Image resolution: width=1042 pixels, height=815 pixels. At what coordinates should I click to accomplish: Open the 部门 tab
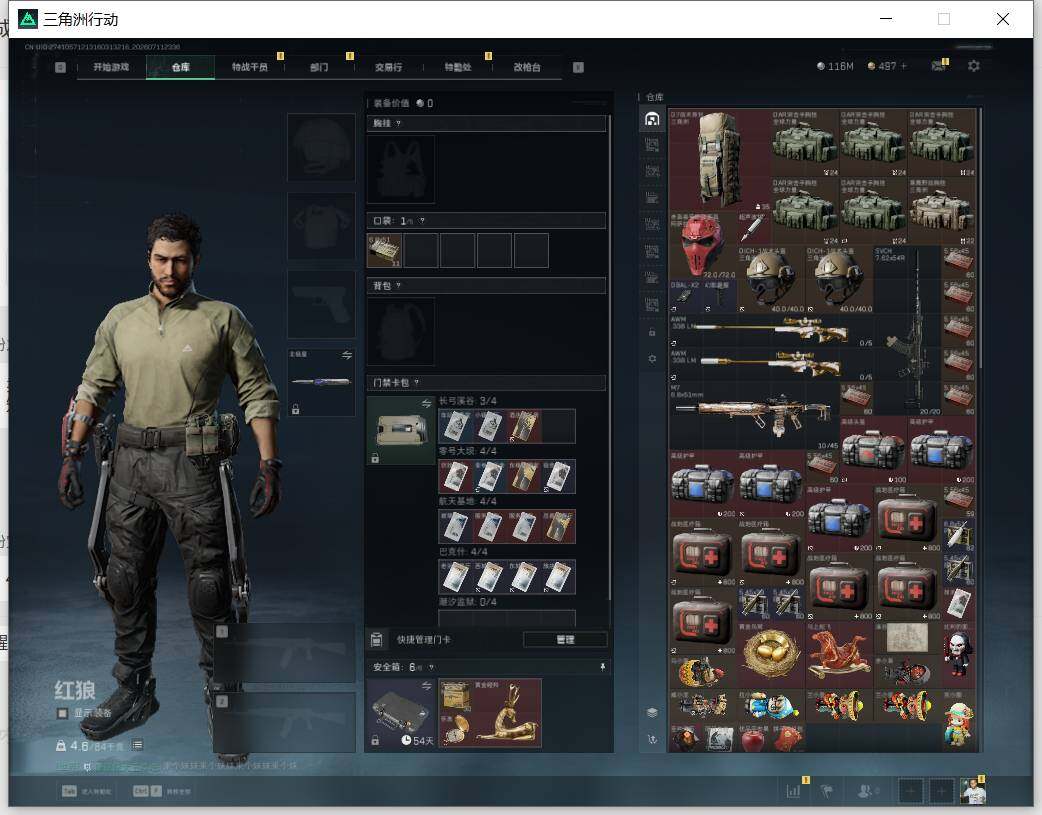coord(319,67)
